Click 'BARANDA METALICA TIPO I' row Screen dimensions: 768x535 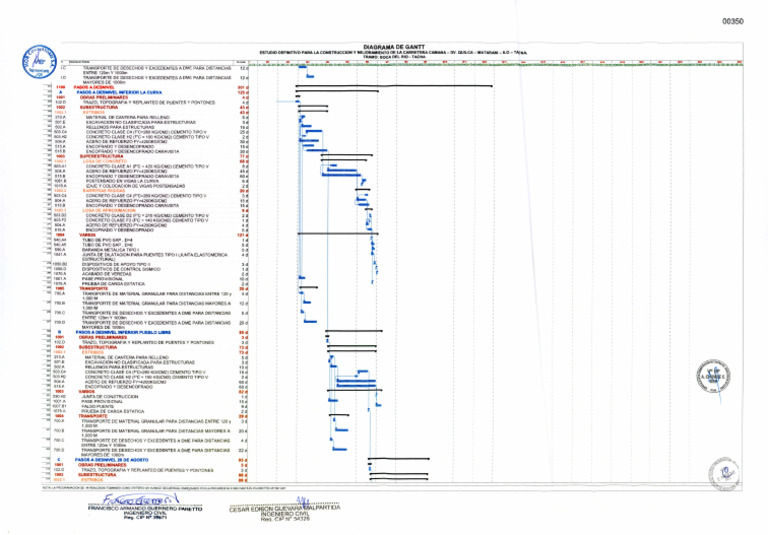tap(110, 249)
